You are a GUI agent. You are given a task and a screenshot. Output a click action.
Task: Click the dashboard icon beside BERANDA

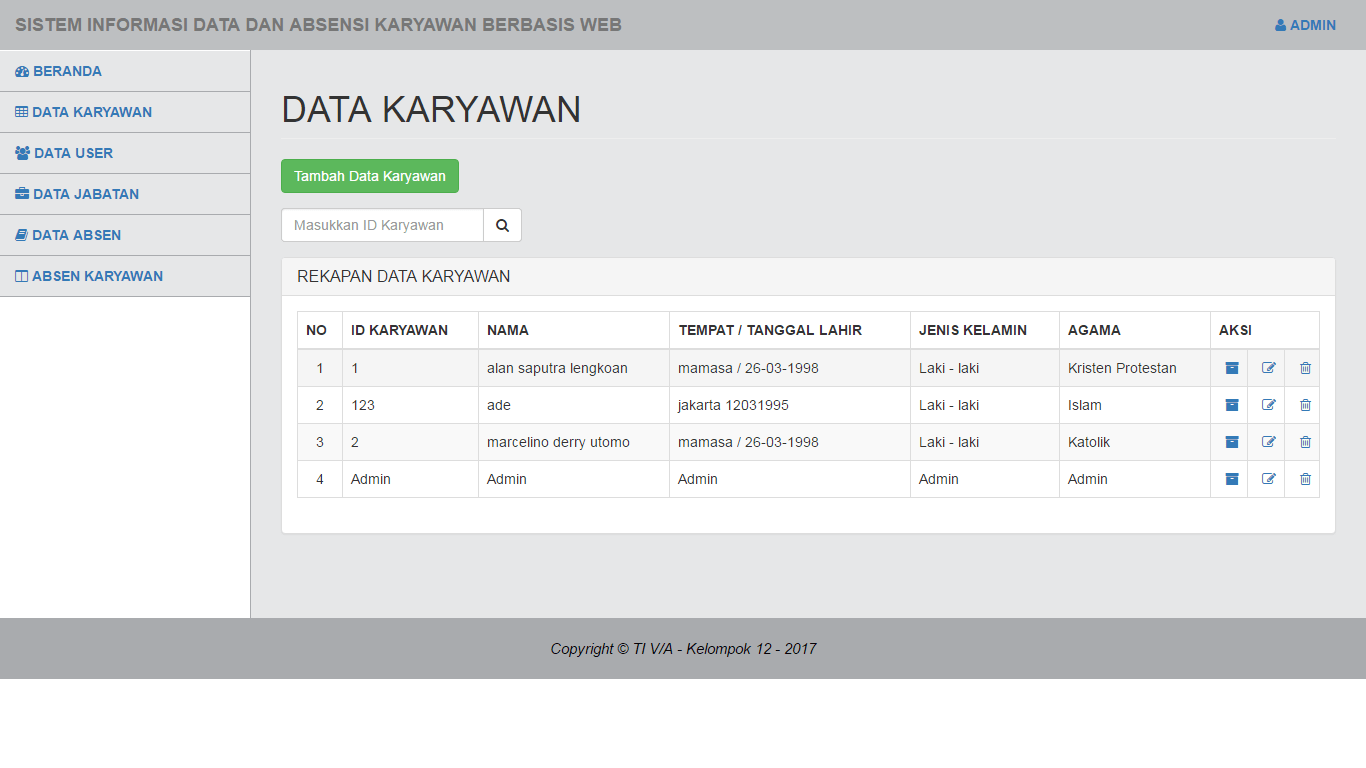[x=22, y=72]
